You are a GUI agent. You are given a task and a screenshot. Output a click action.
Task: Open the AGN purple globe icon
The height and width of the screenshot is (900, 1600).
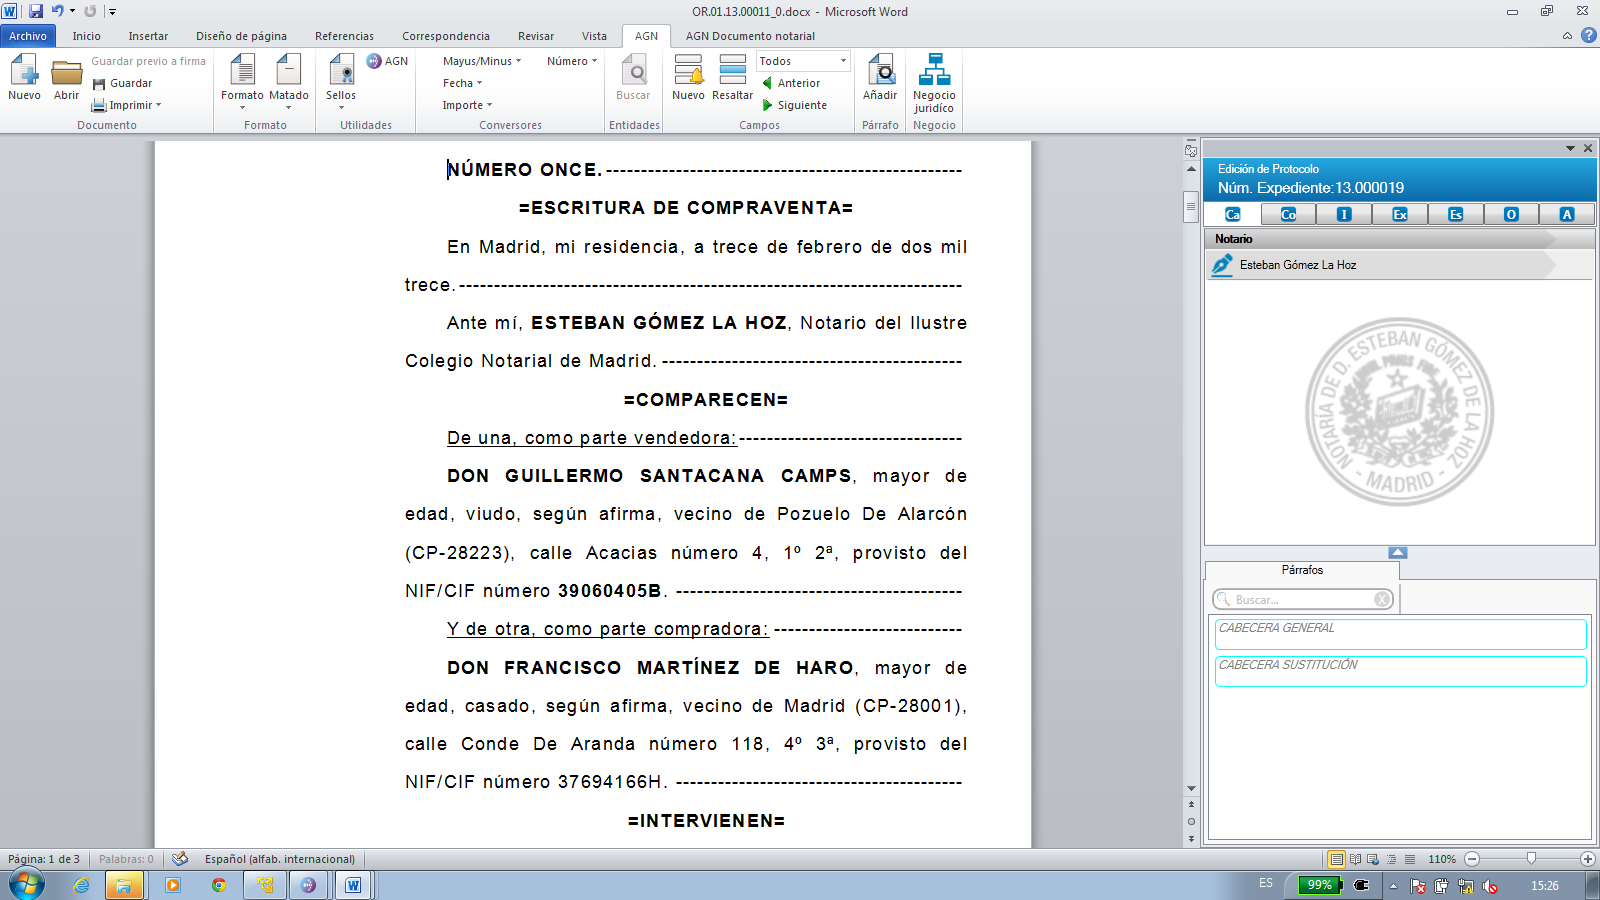click(x=373, y=60)
